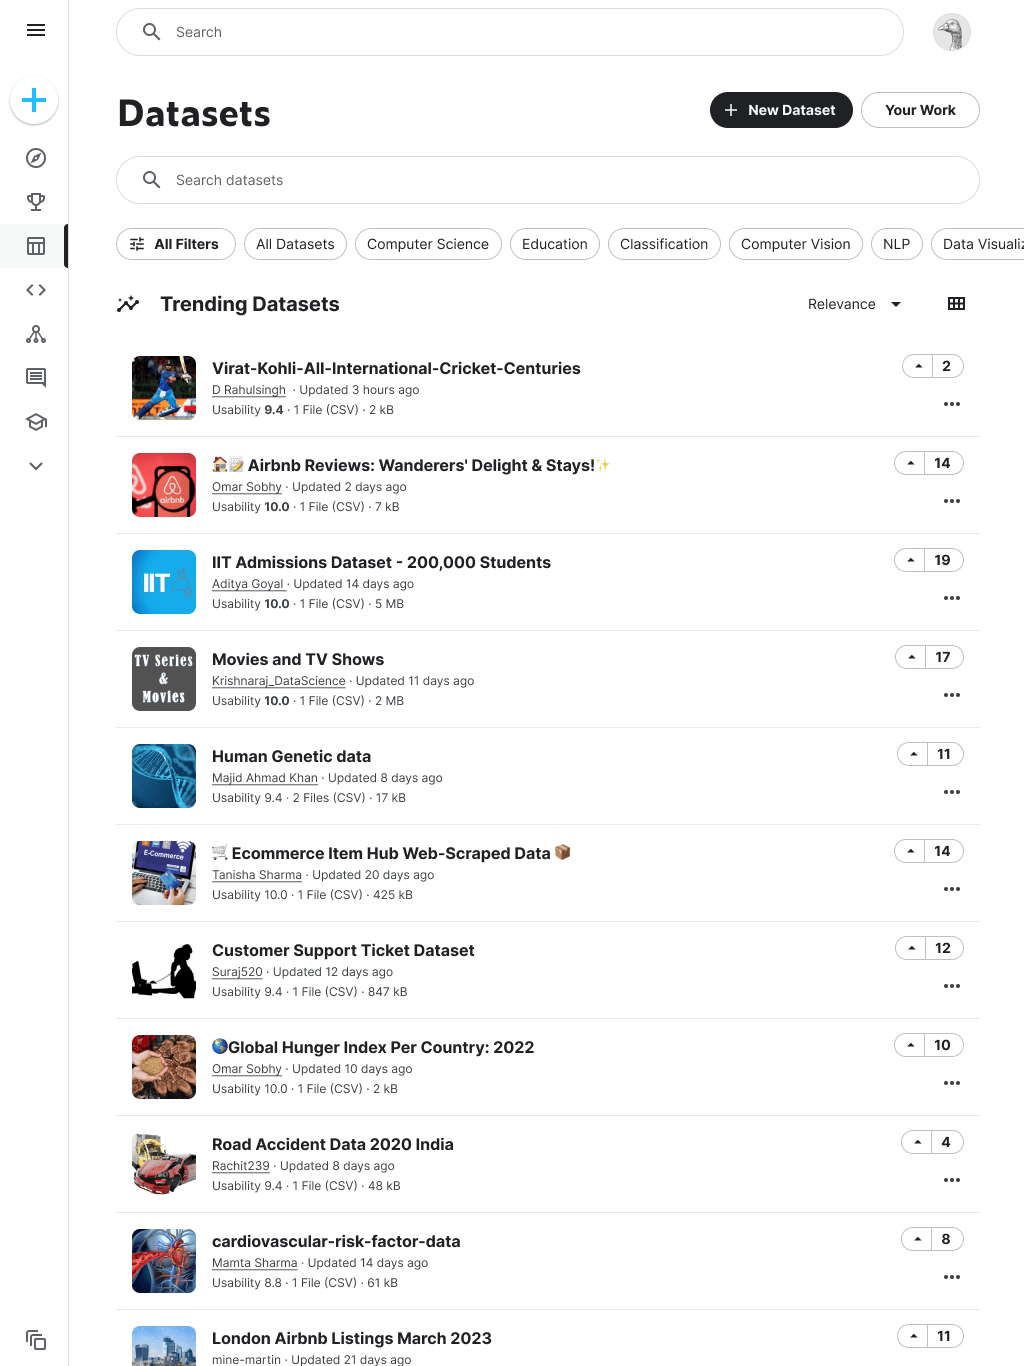The image size is (1024, 1366).
Task: Click the New Dataset button
Action: pyautogui.click(x=781, y=110)
